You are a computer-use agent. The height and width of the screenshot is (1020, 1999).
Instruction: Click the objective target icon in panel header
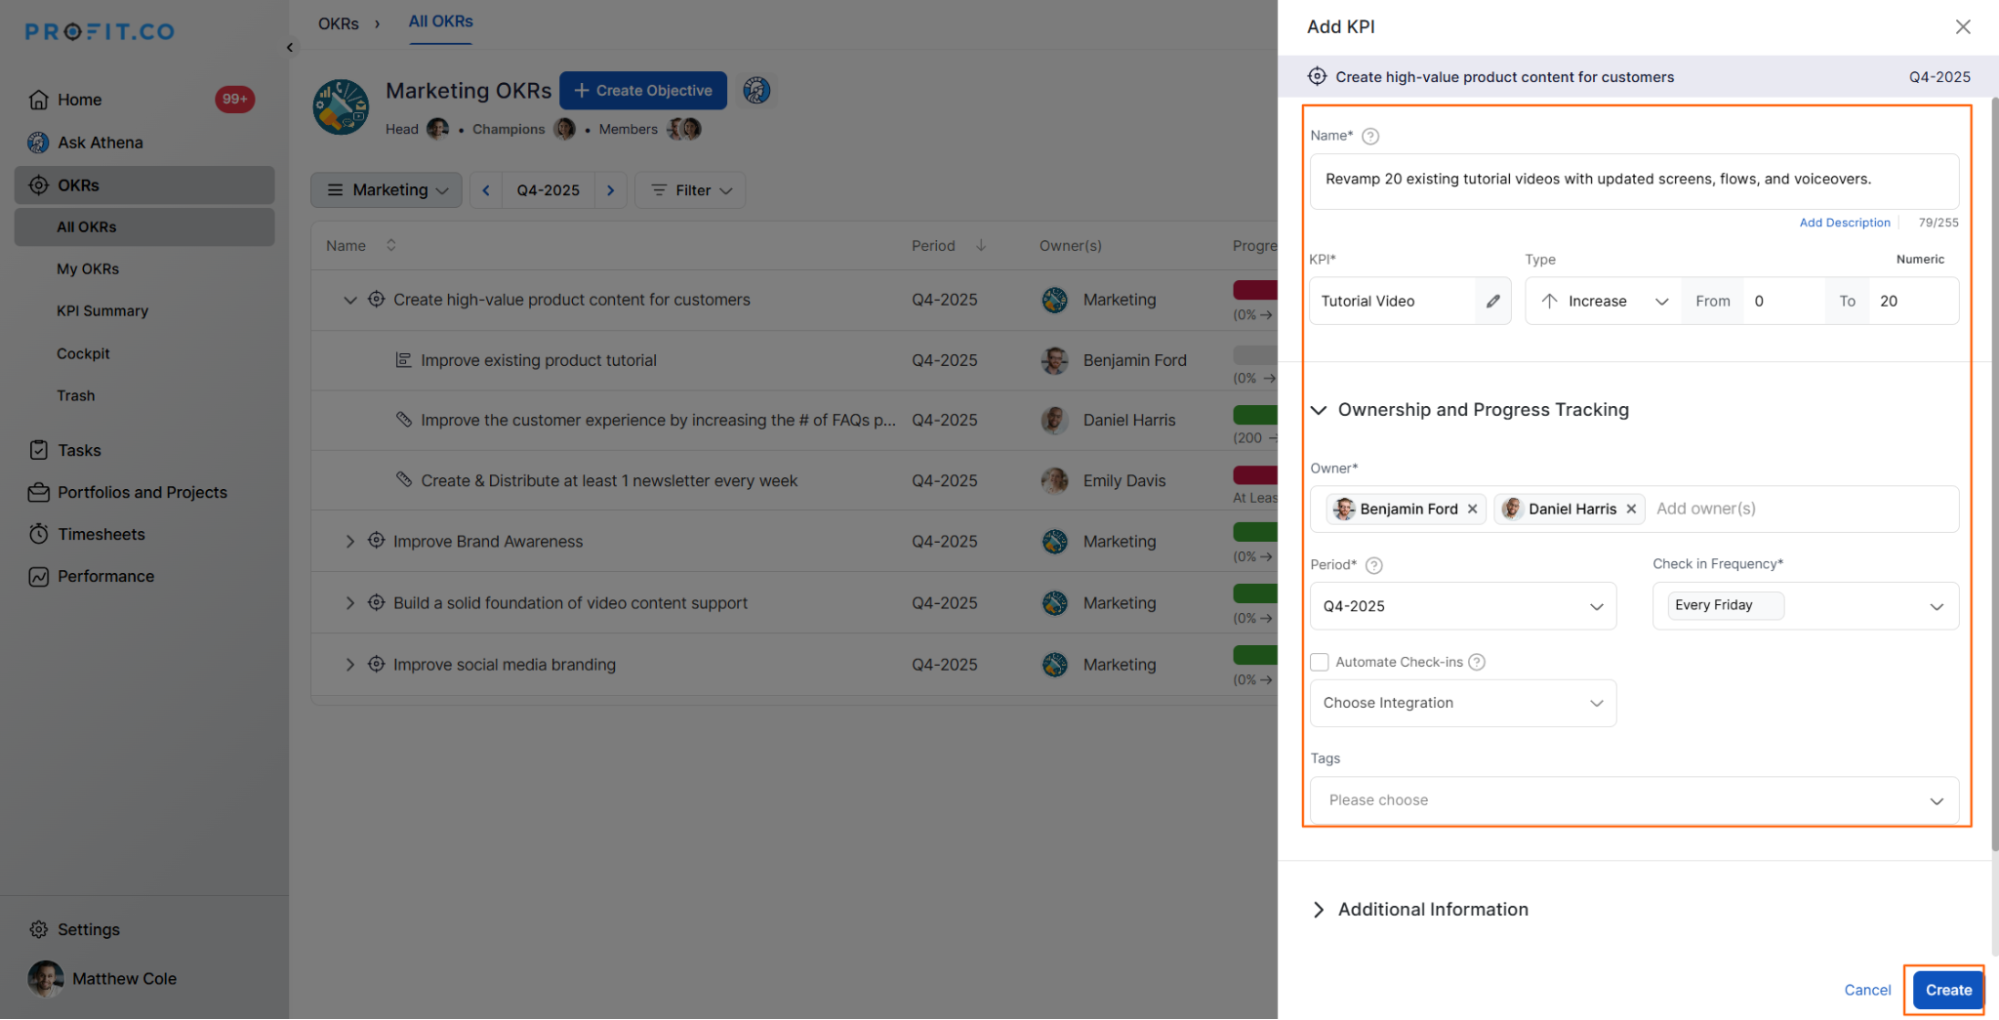[1317, 77]
